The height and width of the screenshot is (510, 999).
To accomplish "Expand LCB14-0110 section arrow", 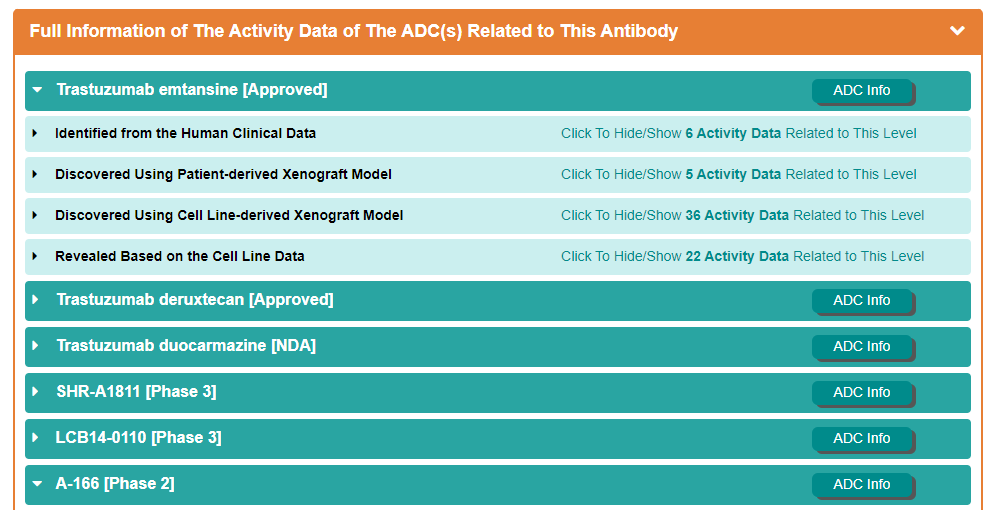I will tap(37, 438).
